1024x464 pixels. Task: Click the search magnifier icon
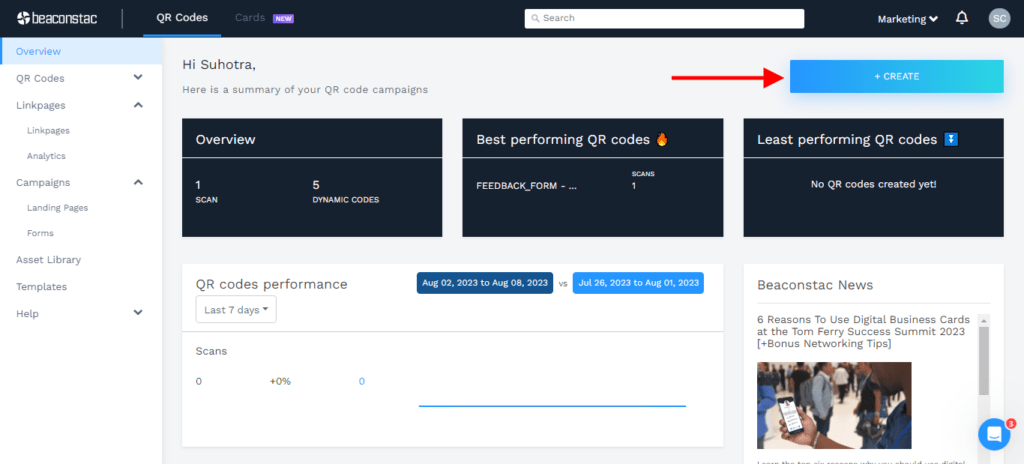(x=536, y=18)
